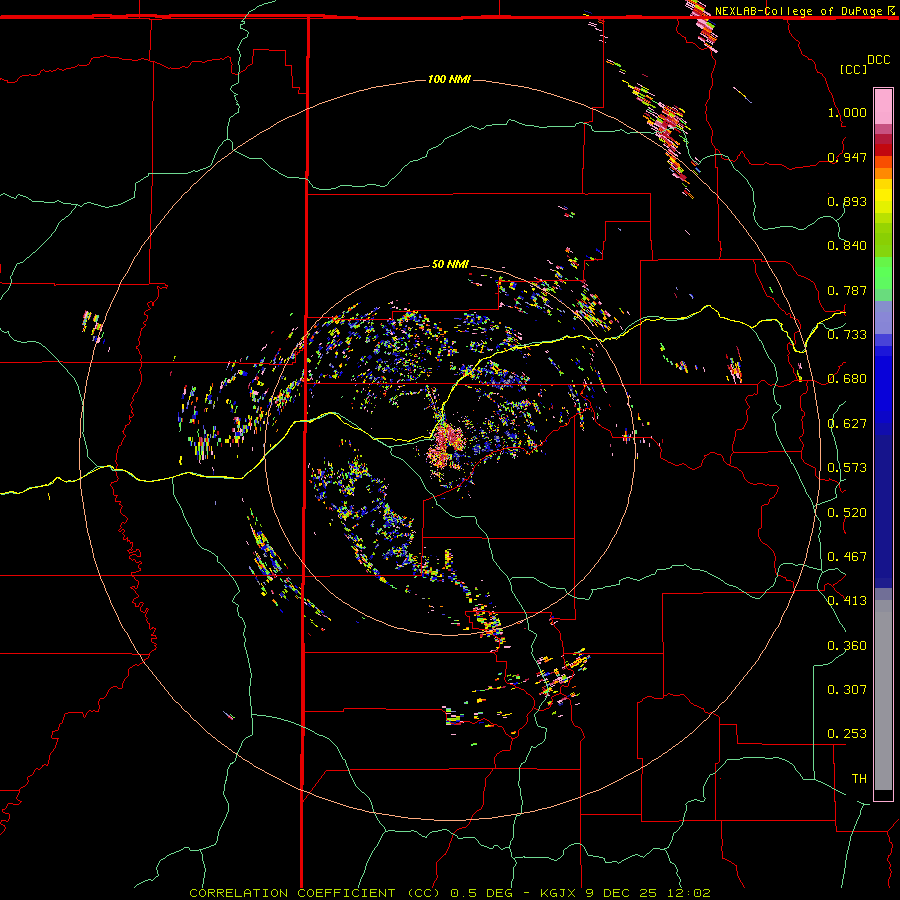Click the 0.253 scale value
The image size is (900, 900).
point(847,734)
